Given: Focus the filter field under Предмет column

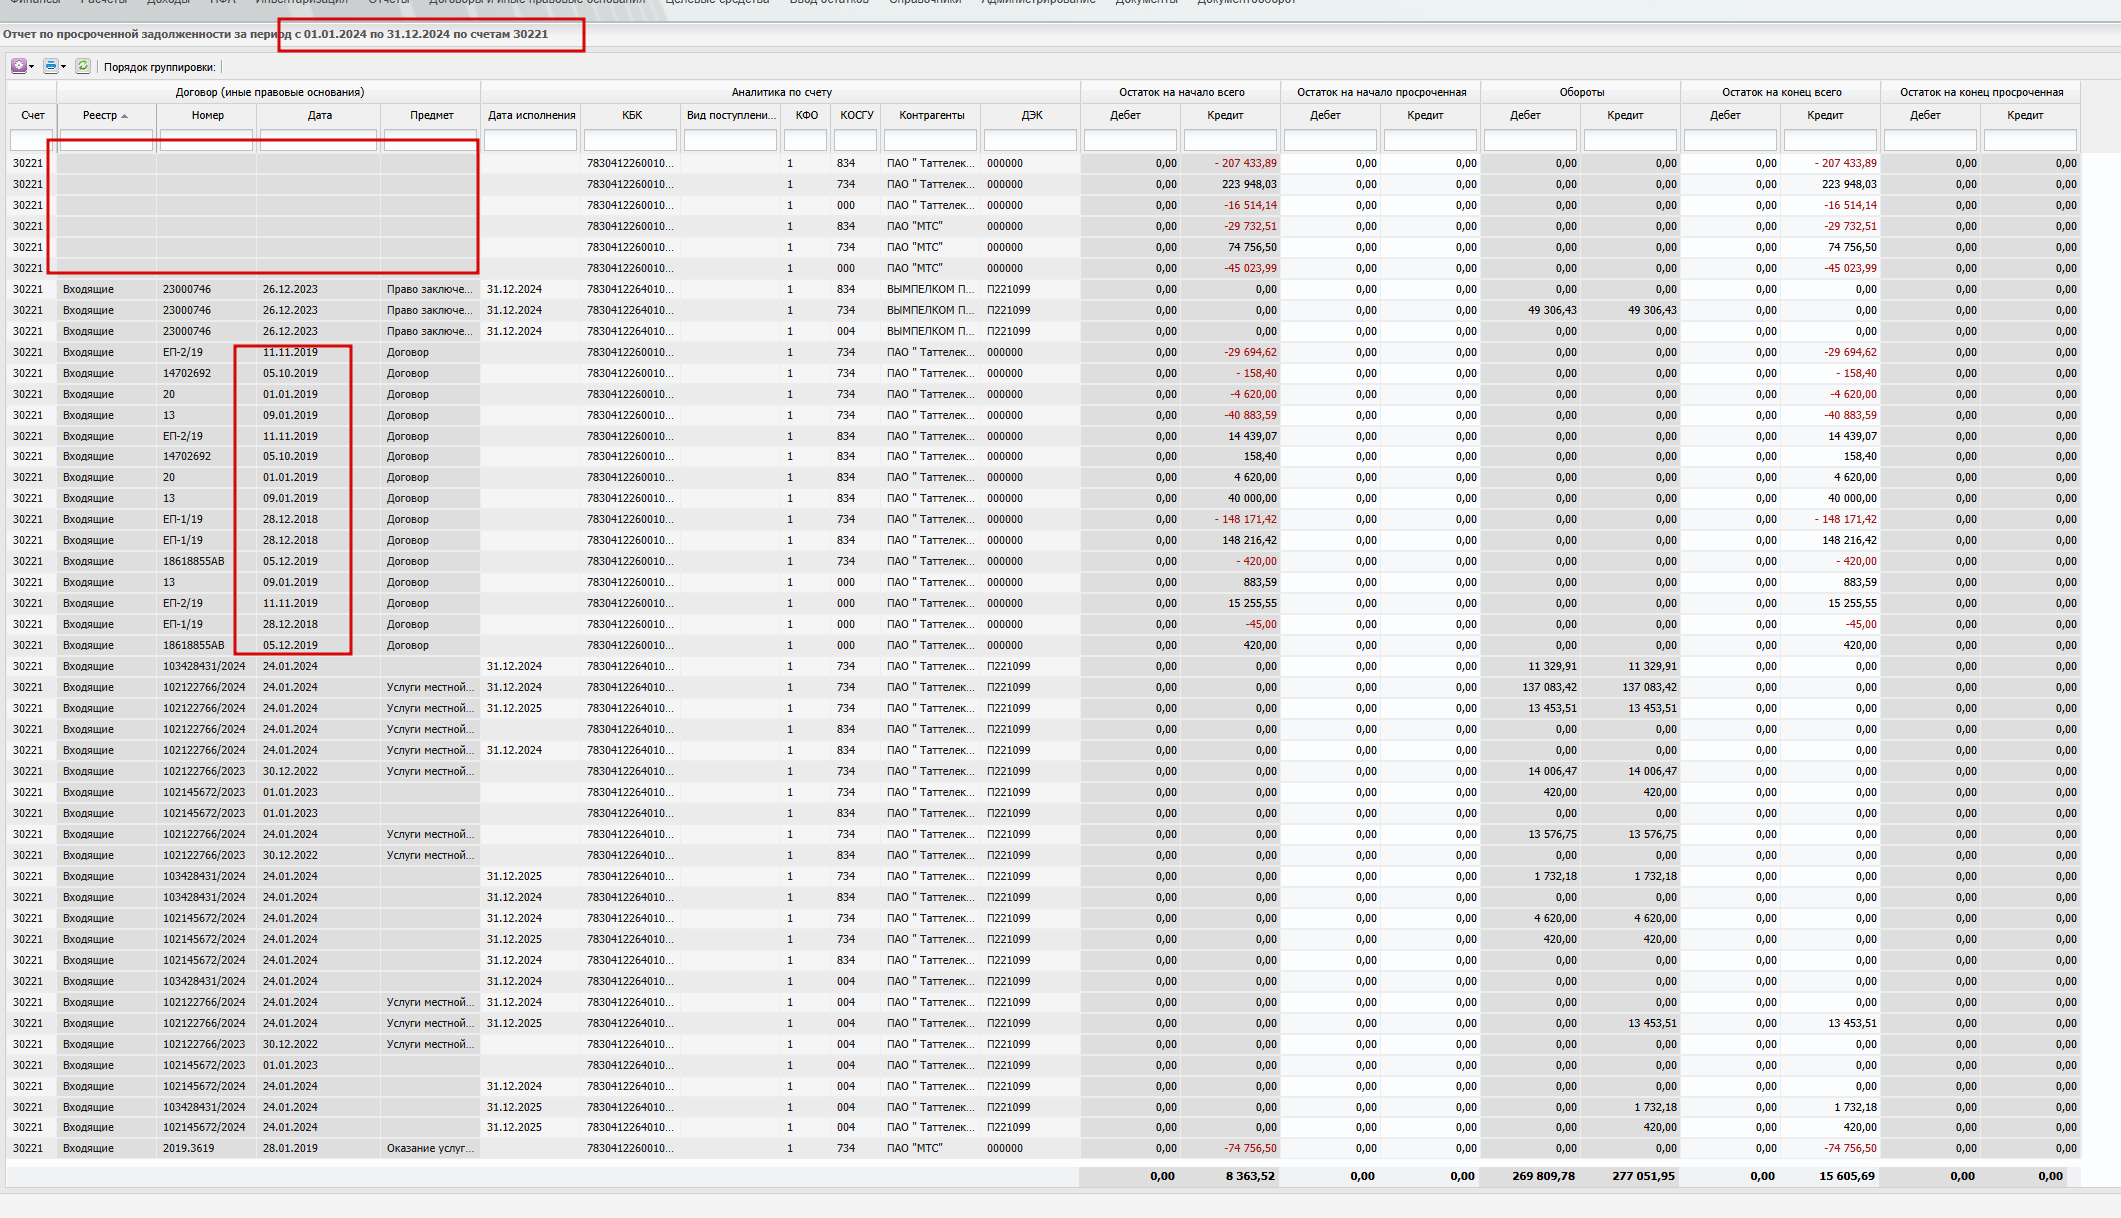Looking at the screenshot, I should point(431,140).
